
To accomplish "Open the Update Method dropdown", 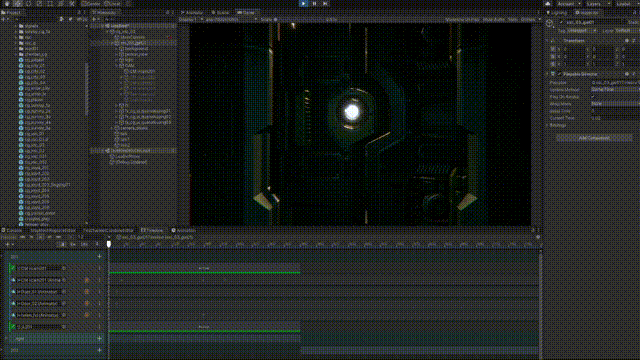I will [615, 89].
